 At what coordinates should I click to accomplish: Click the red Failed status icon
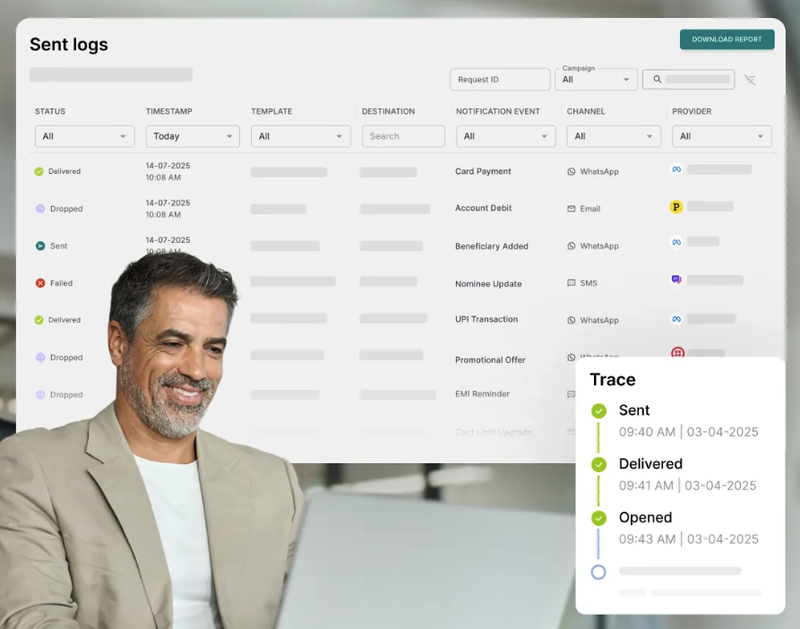pyautogui.click(x=40, y=283)
